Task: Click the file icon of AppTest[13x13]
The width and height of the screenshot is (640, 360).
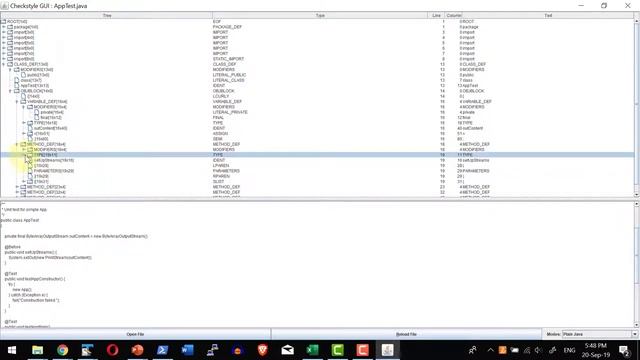Action: 17,85
